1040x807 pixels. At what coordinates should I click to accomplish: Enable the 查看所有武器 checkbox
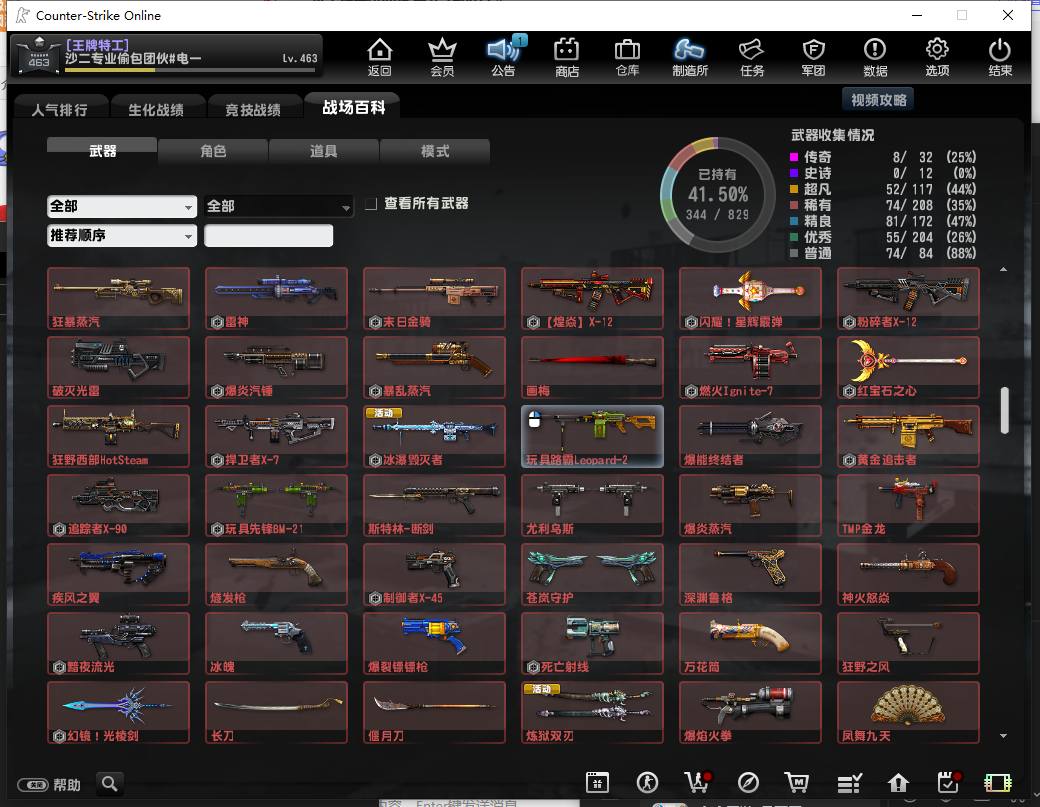371,204
